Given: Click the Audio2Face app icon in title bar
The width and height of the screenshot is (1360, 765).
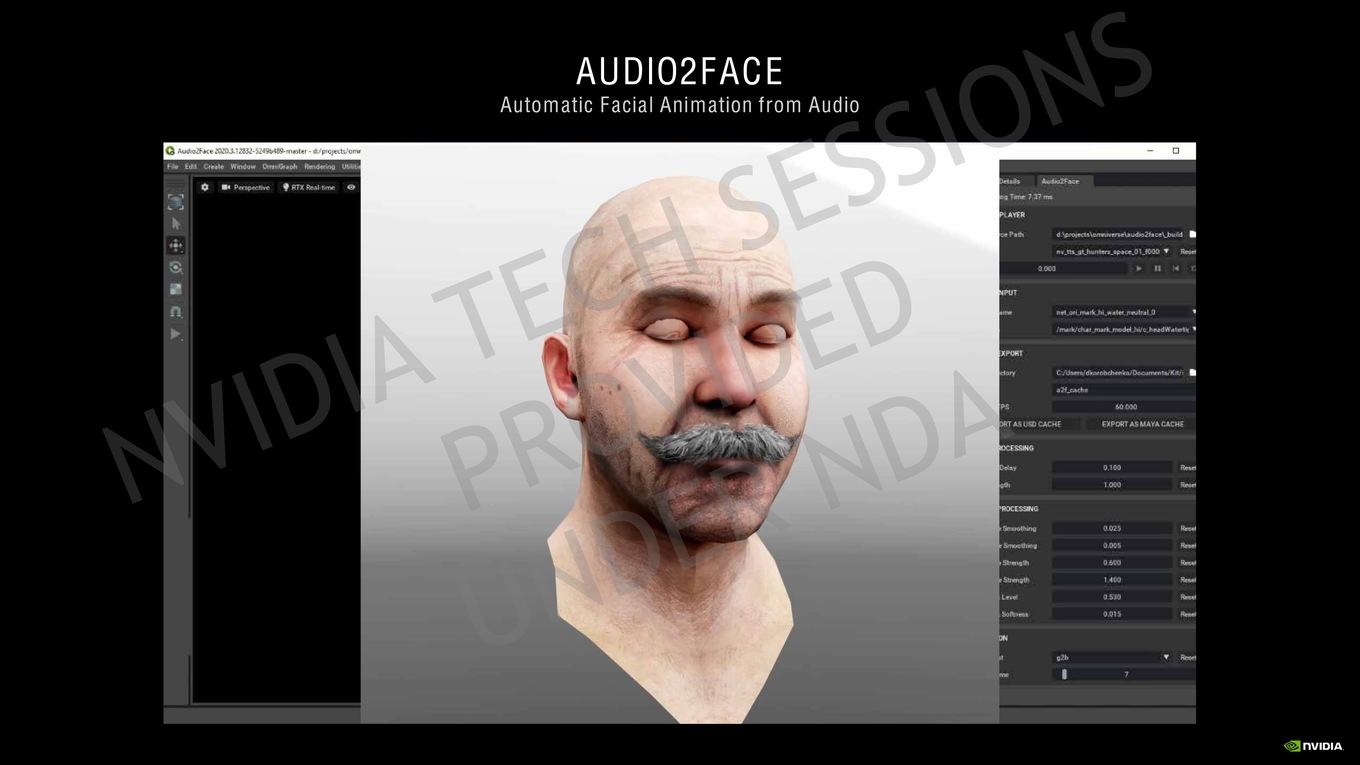Looking at the screenshot, I should pyautogui.click(x=170, y=151).
